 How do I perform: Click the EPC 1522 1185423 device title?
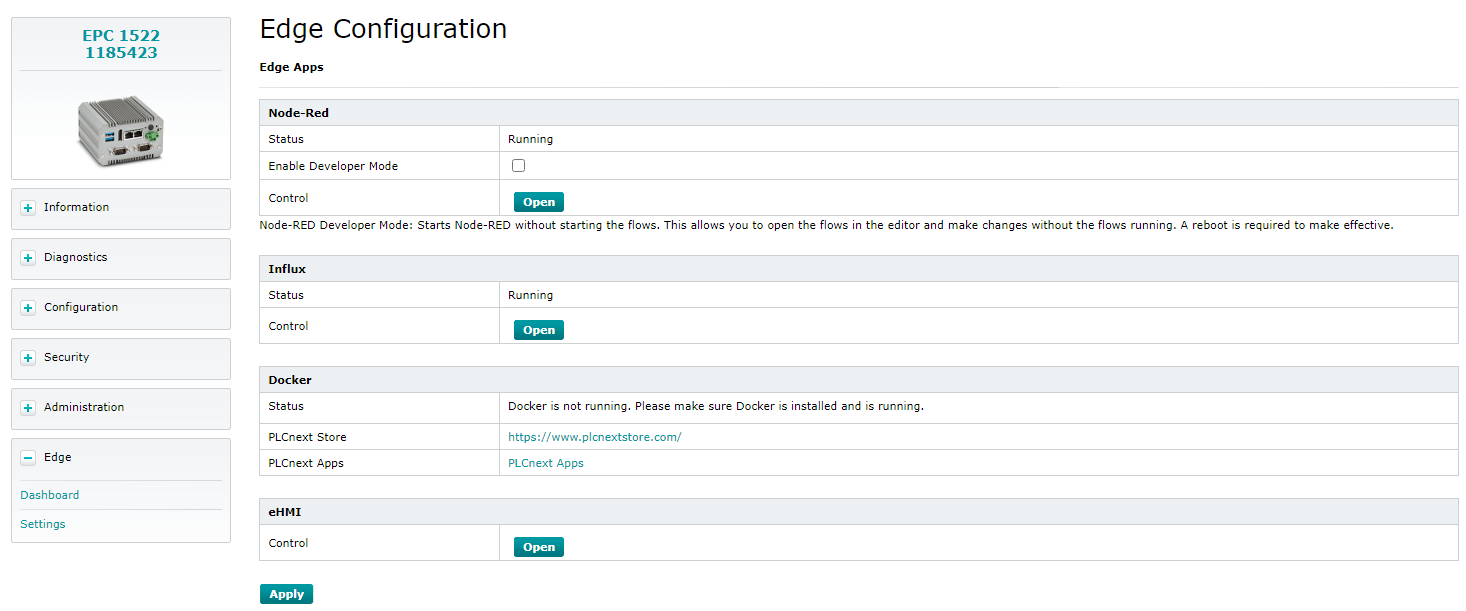(x=121, y=44)
